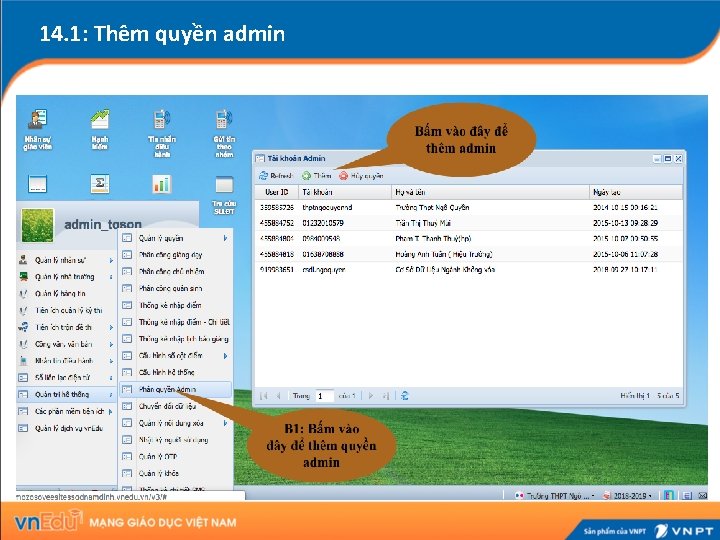Click Thêm to add an admin
The width and height of the screenshot is (720, 540).
point(317,175)
